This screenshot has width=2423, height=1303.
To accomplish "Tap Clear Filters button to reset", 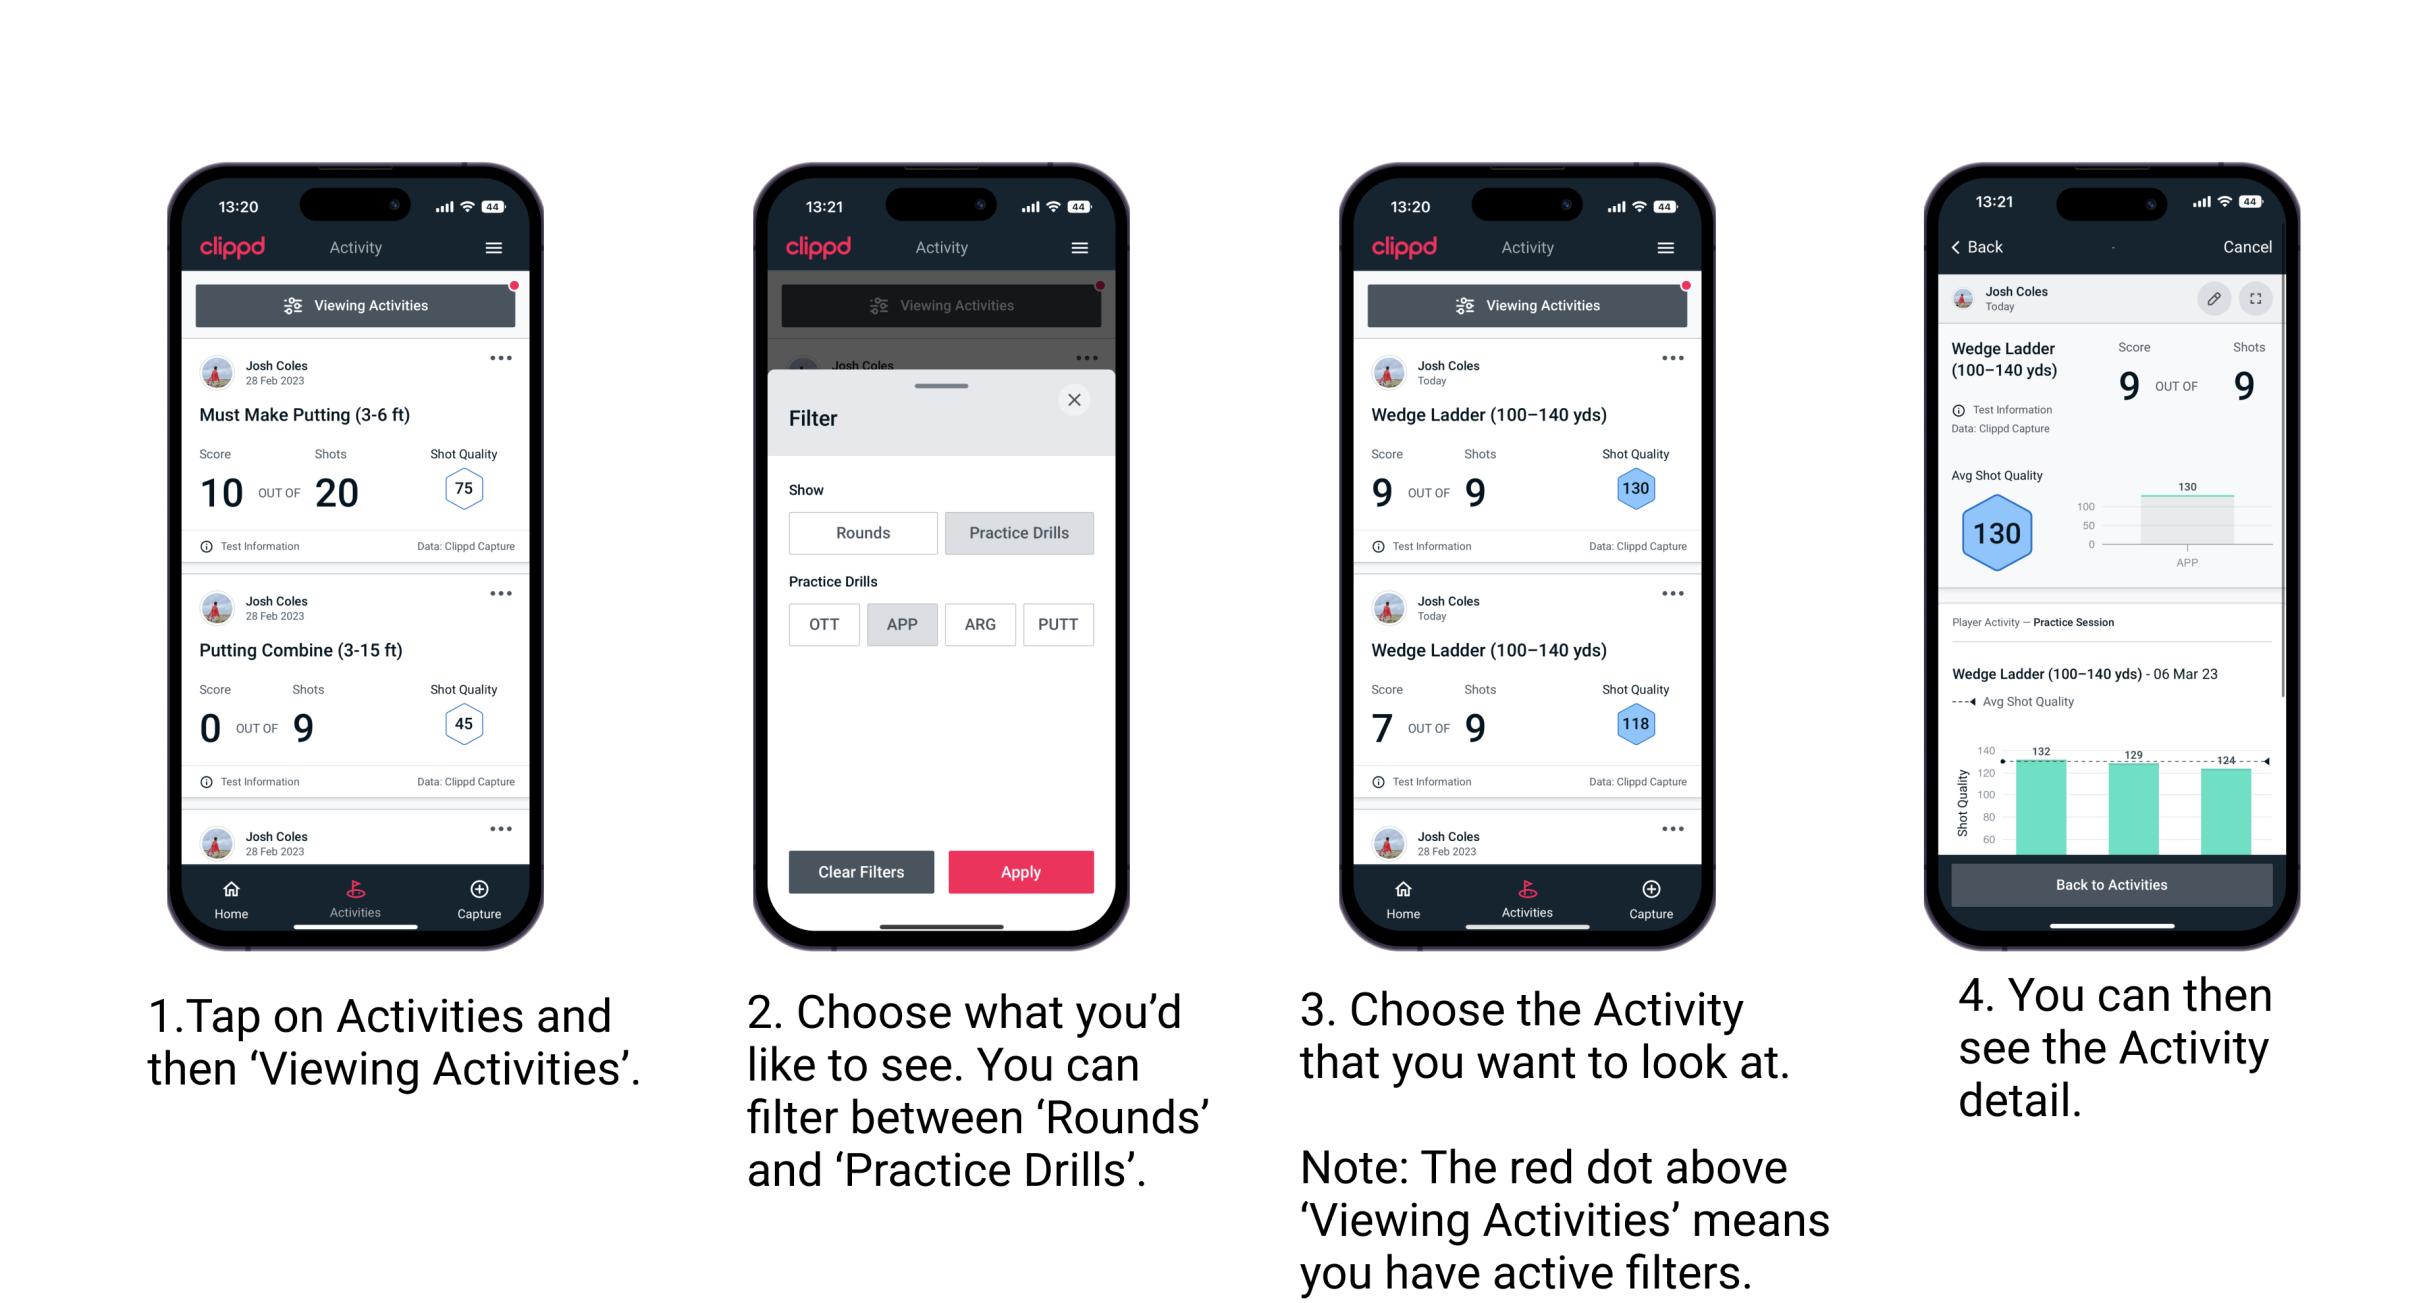I will pos(862,871).
